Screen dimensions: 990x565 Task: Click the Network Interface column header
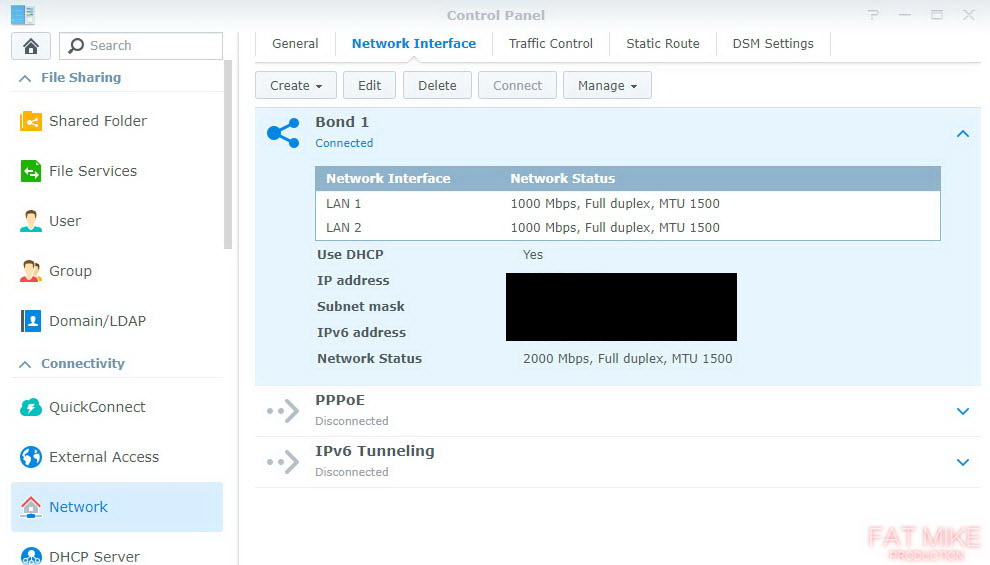388,179
